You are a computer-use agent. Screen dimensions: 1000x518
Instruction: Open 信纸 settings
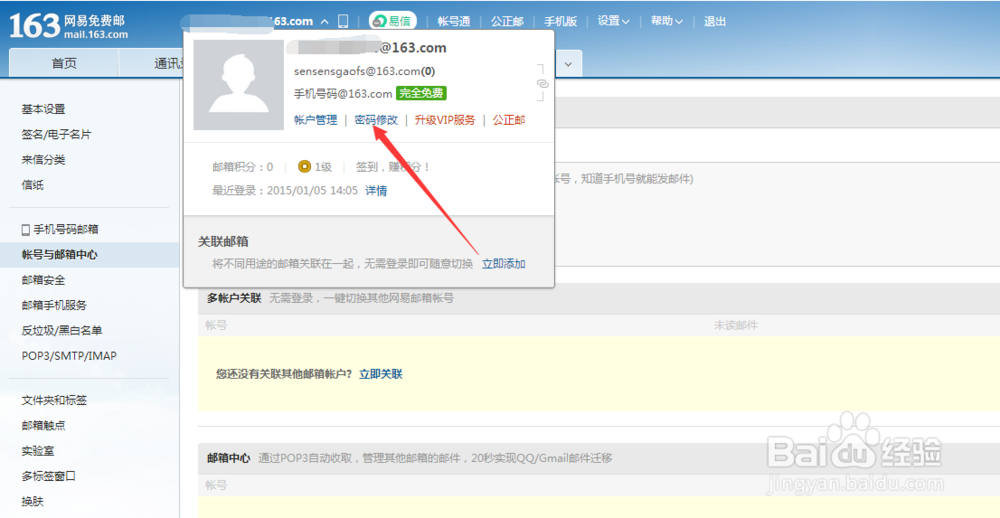33,185
